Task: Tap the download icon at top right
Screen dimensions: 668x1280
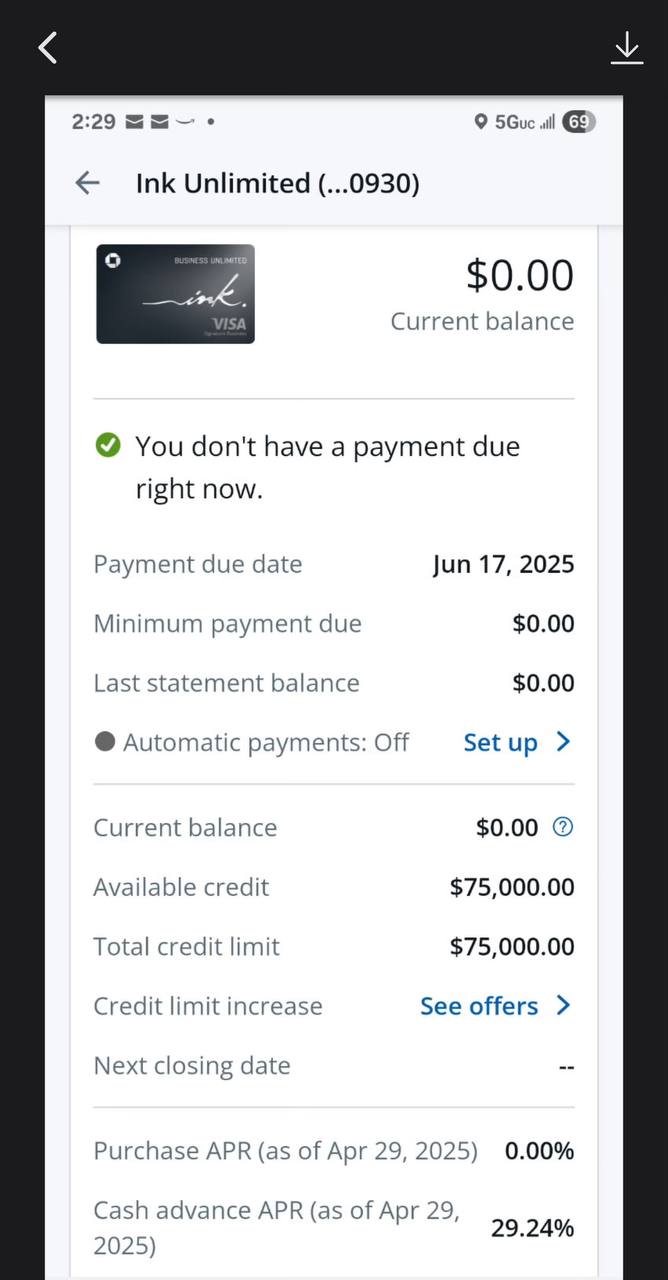Action: point(627,47)
